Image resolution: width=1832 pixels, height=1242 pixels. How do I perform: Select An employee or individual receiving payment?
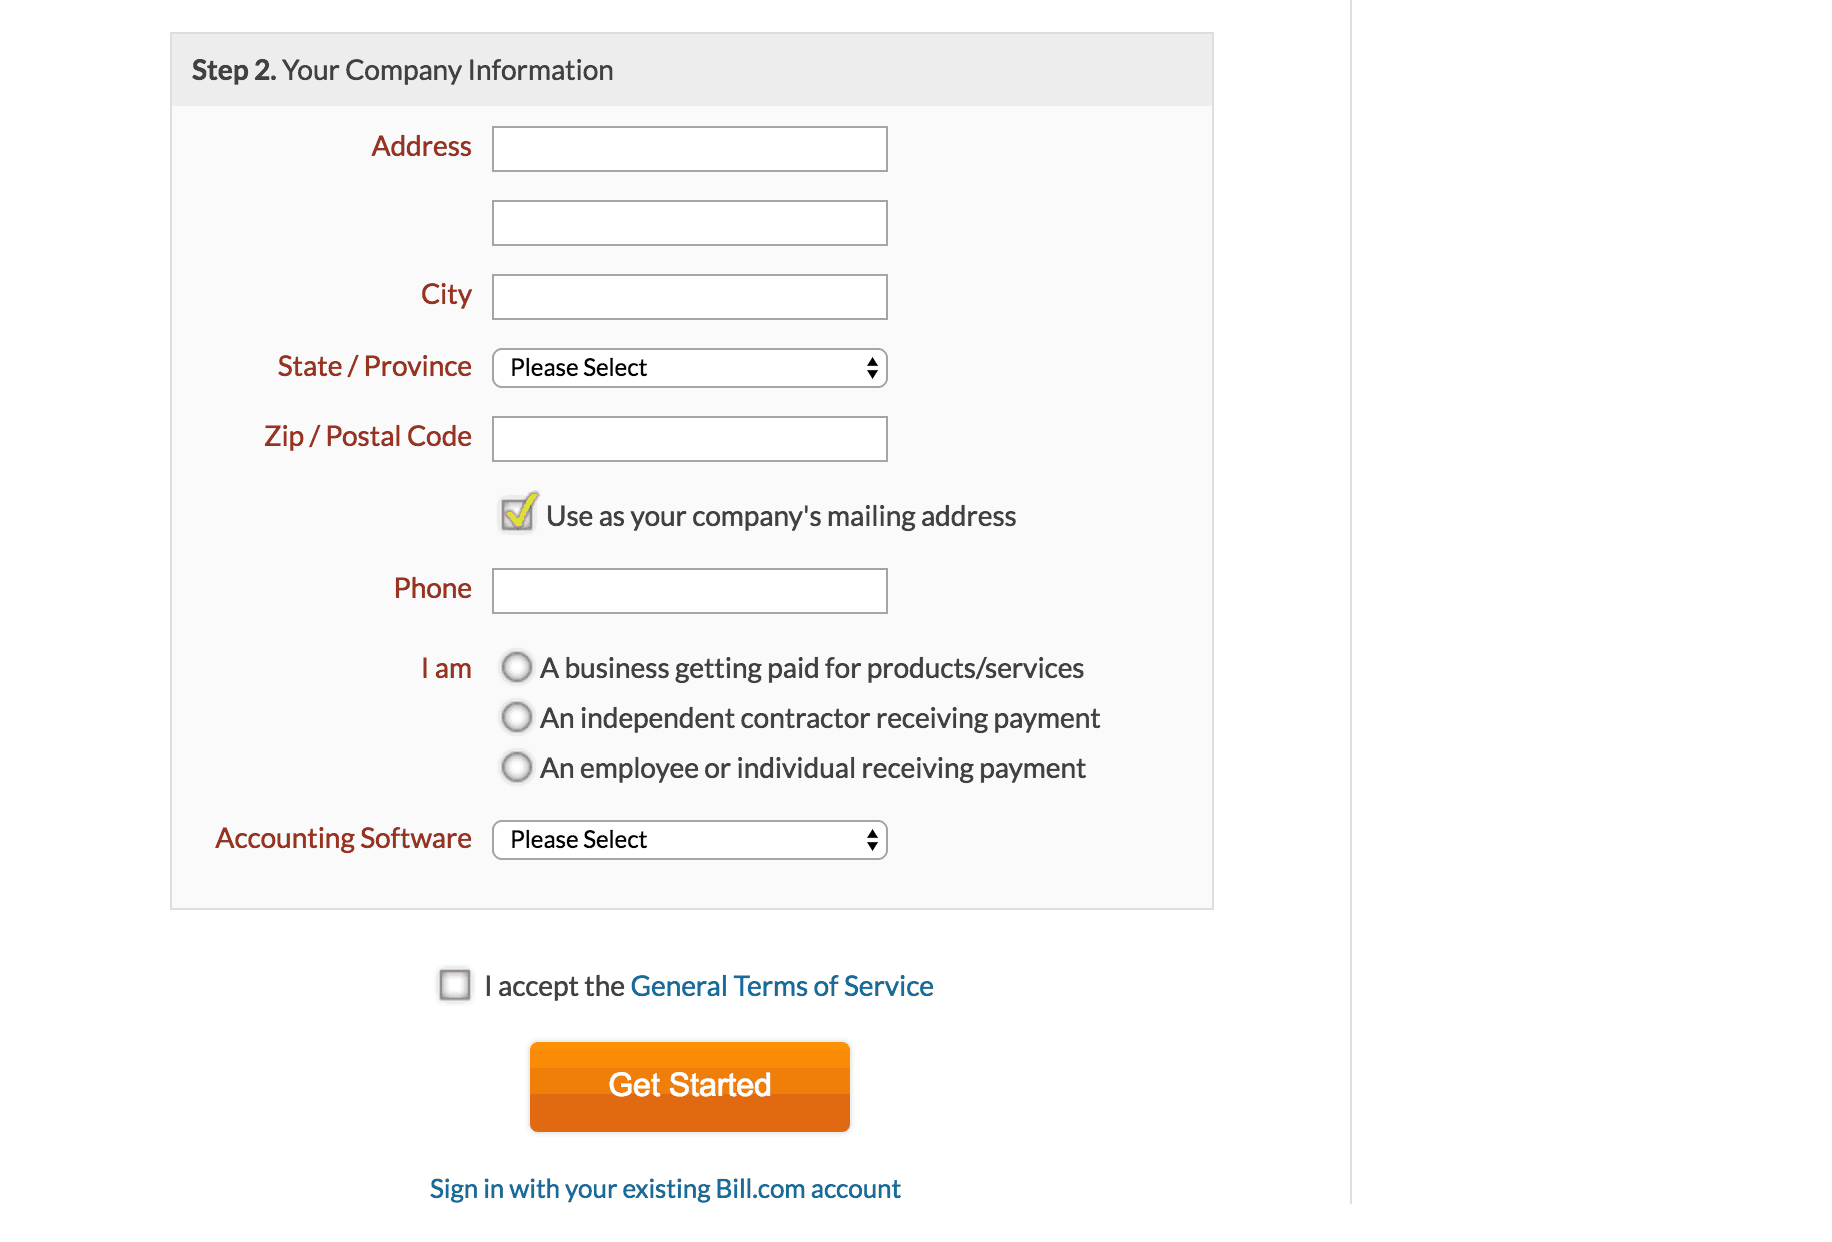pos(516,767)
